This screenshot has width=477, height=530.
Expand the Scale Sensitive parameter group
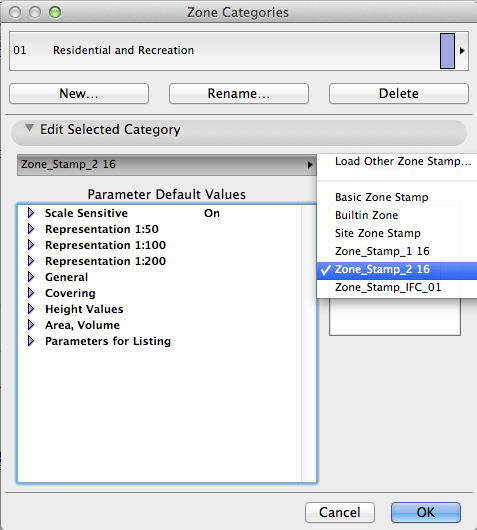[31, 213]
